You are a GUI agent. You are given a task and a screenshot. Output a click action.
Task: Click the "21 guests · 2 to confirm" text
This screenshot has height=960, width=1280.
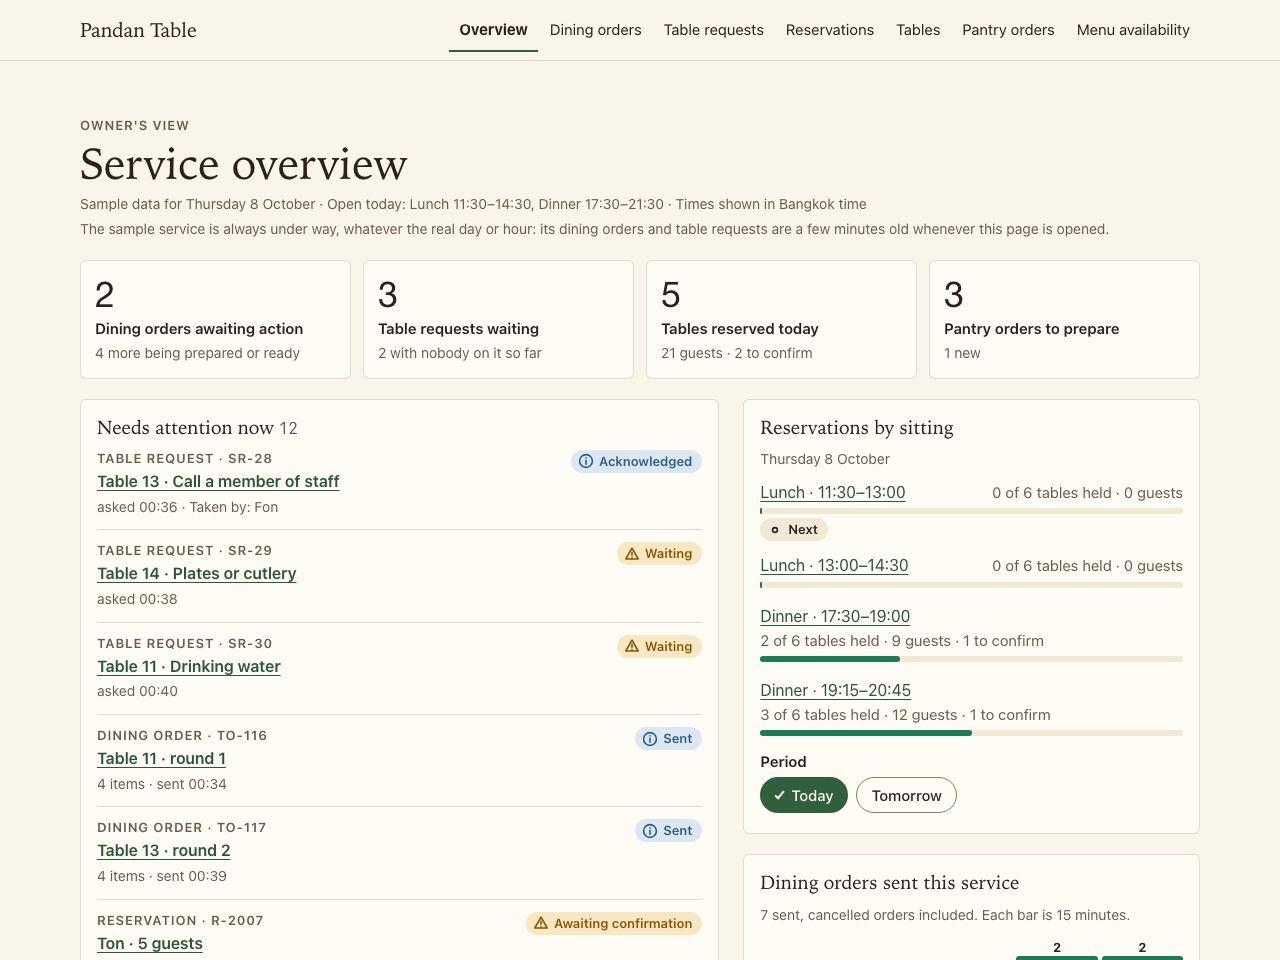[737, 354]
